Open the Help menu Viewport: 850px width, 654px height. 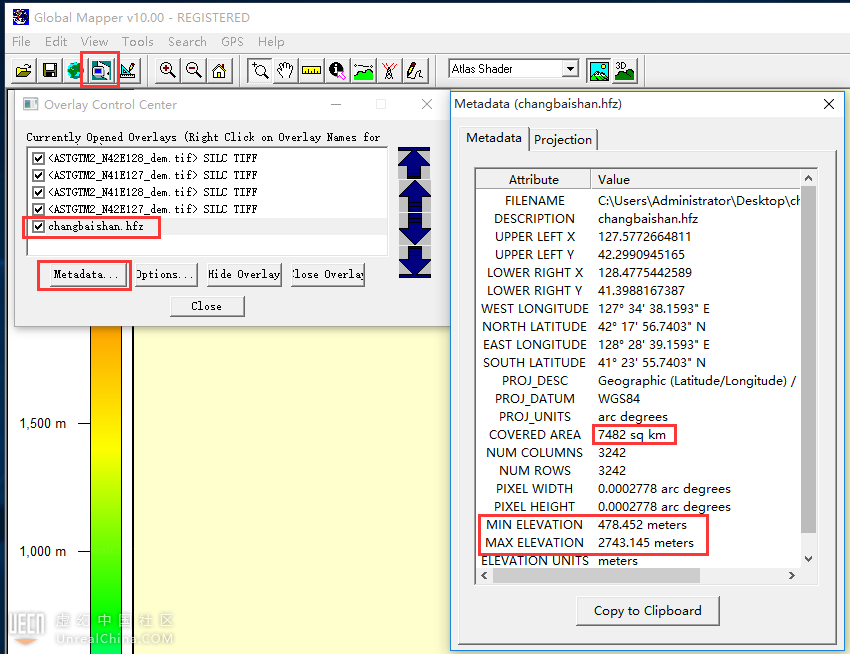click(271, 42)
